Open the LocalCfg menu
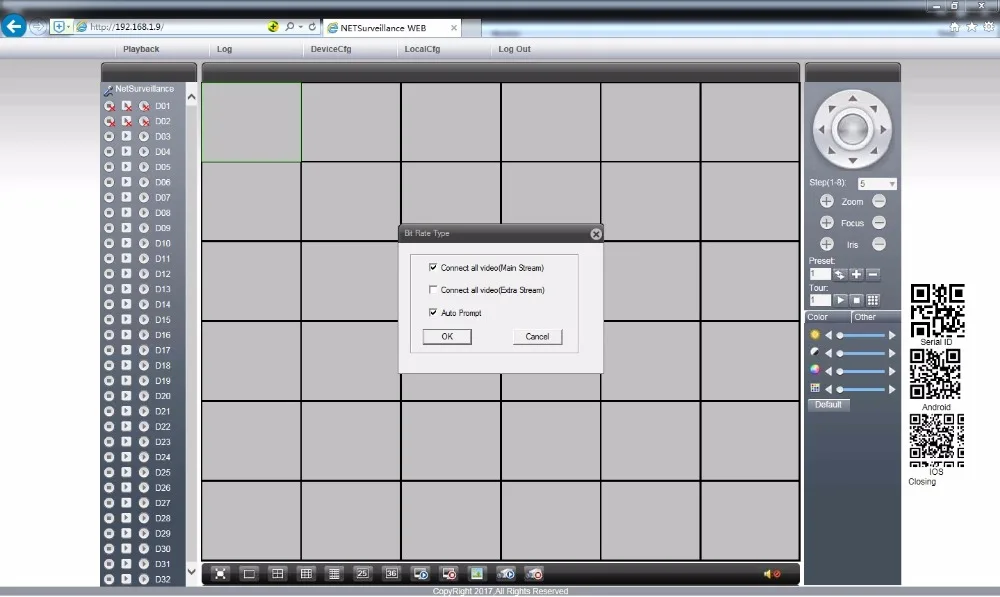The height and width of the screenshot is (597, 1000). [422, 49]
